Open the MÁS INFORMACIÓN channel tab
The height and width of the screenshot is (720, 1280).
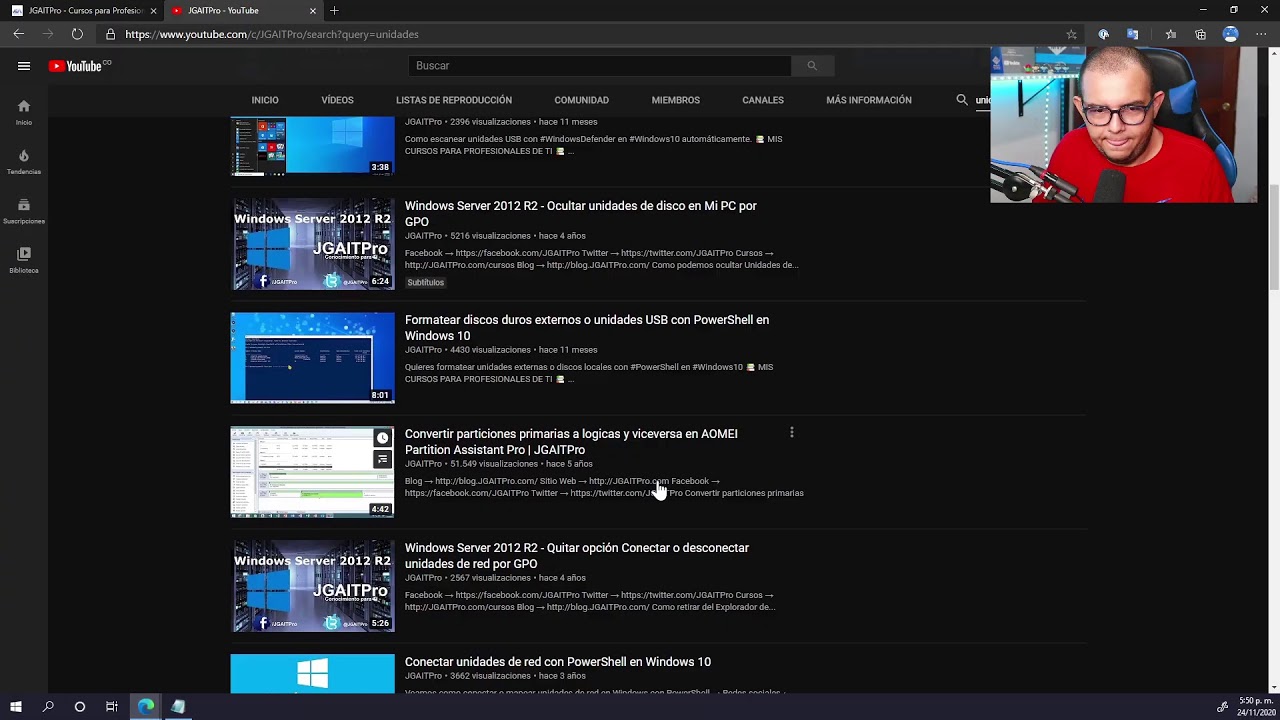[x=869, y=100]
